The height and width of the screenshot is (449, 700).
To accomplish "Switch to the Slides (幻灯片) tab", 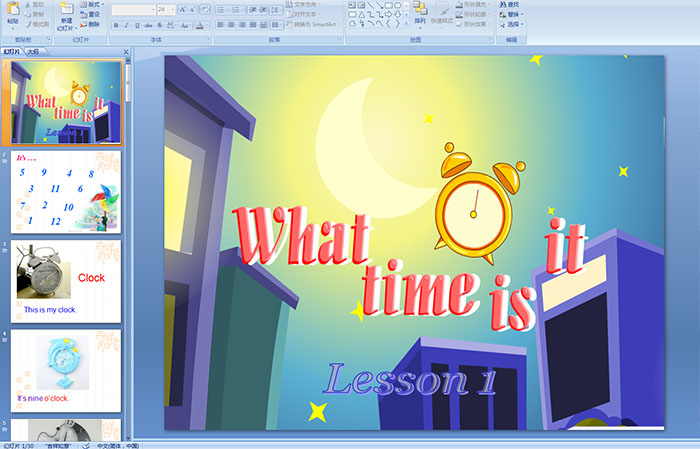I will pyautogui.click(x=12, y=52).
